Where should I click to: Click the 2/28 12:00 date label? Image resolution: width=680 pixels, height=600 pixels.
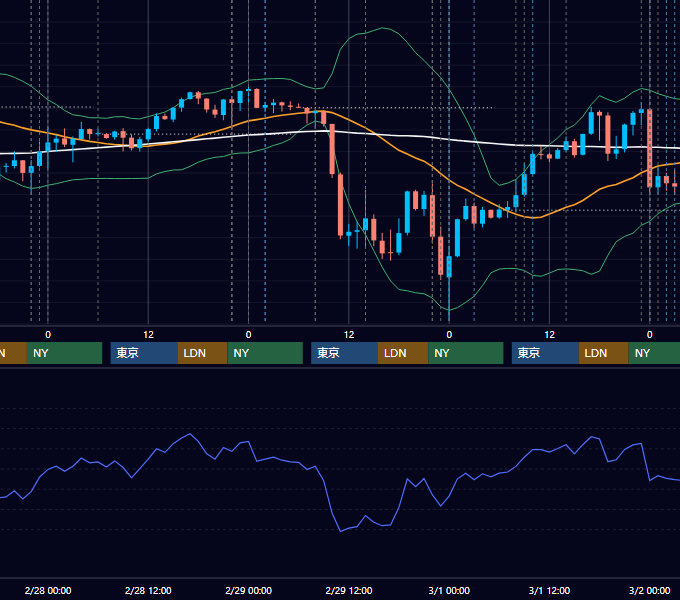click(148, 590)
